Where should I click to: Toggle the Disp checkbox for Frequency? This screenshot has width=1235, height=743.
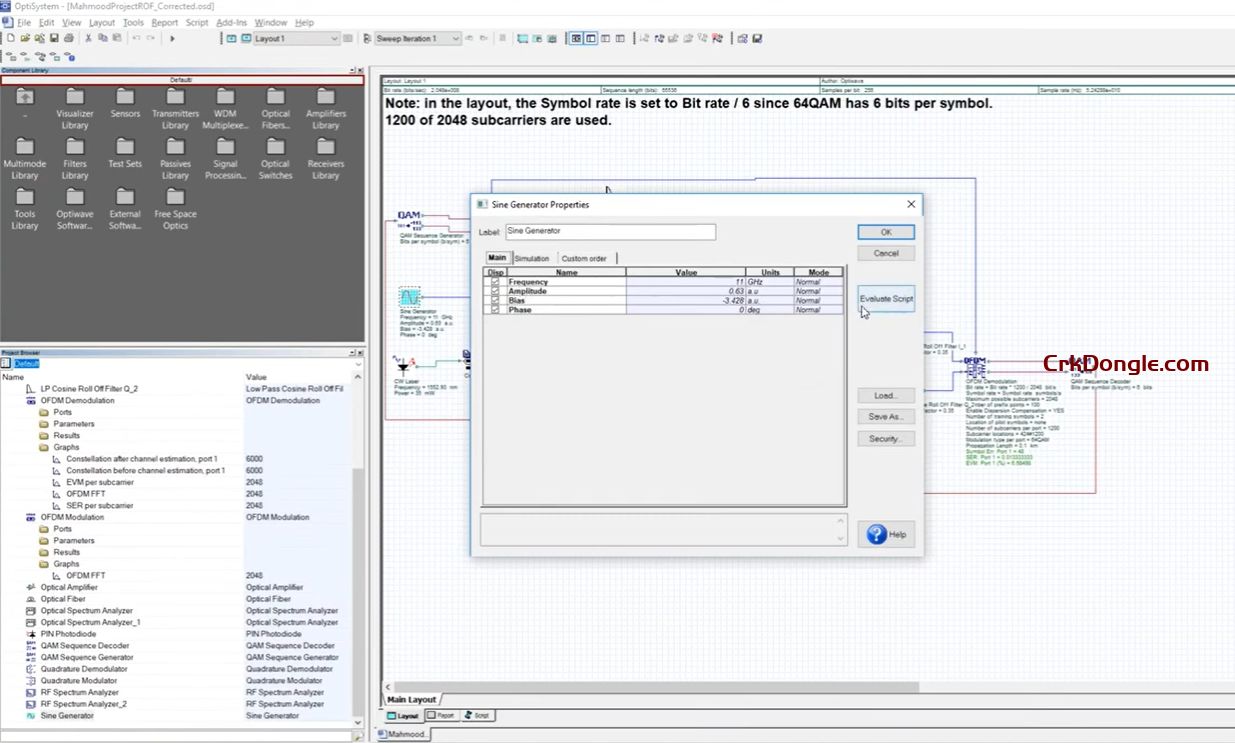tap(495, 282)
